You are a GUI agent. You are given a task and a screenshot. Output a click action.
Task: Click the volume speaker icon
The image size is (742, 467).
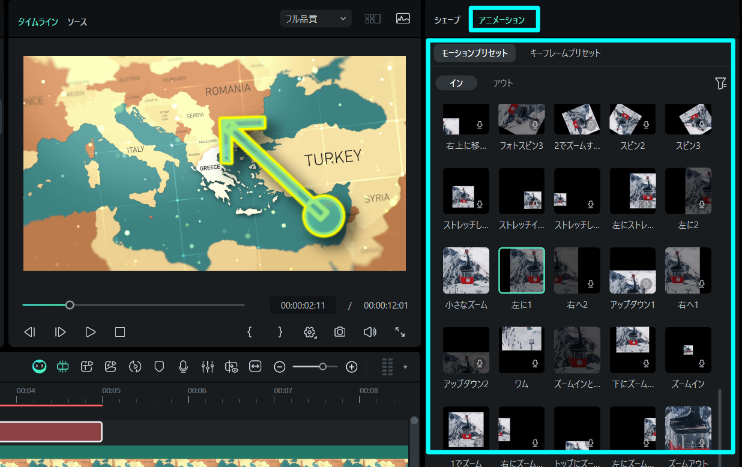click(370, 331)
